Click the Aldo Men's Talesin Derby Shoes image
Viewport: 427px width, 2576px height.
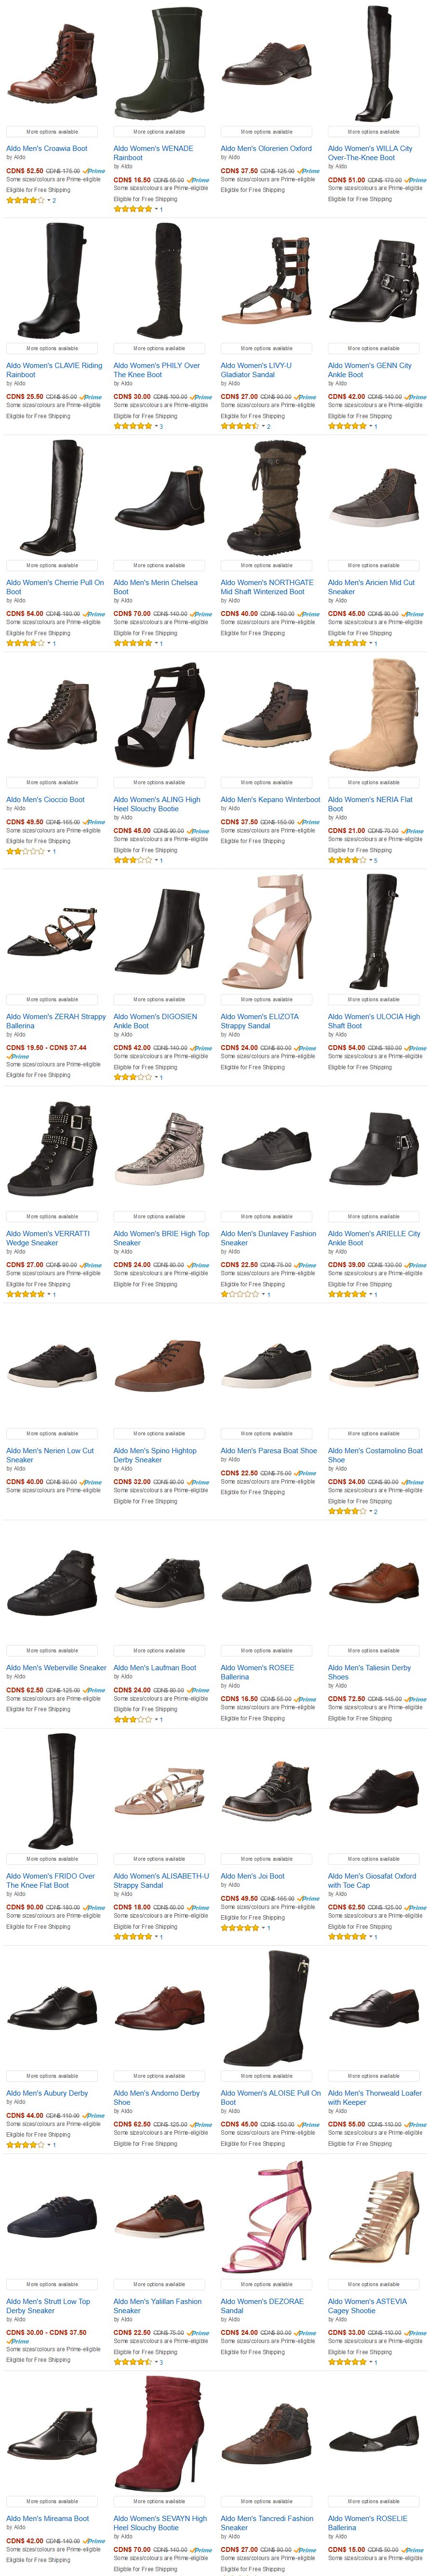(x=373, y=1586)
